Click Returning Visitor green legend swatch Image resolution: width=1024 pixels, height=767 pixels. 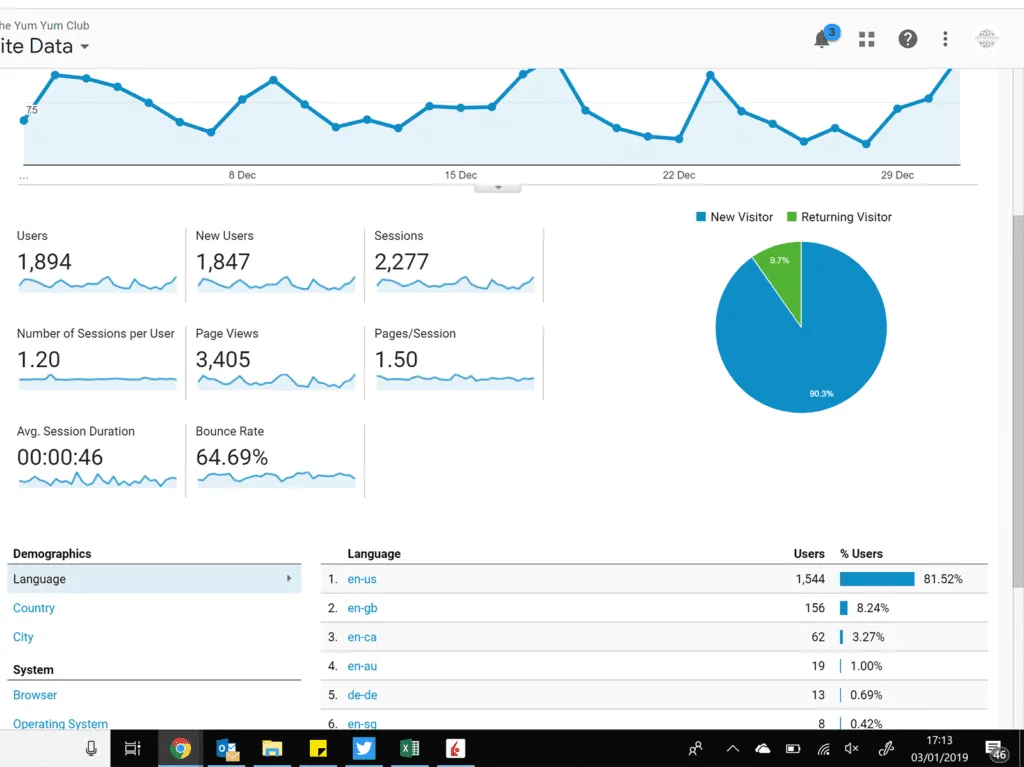792,217
